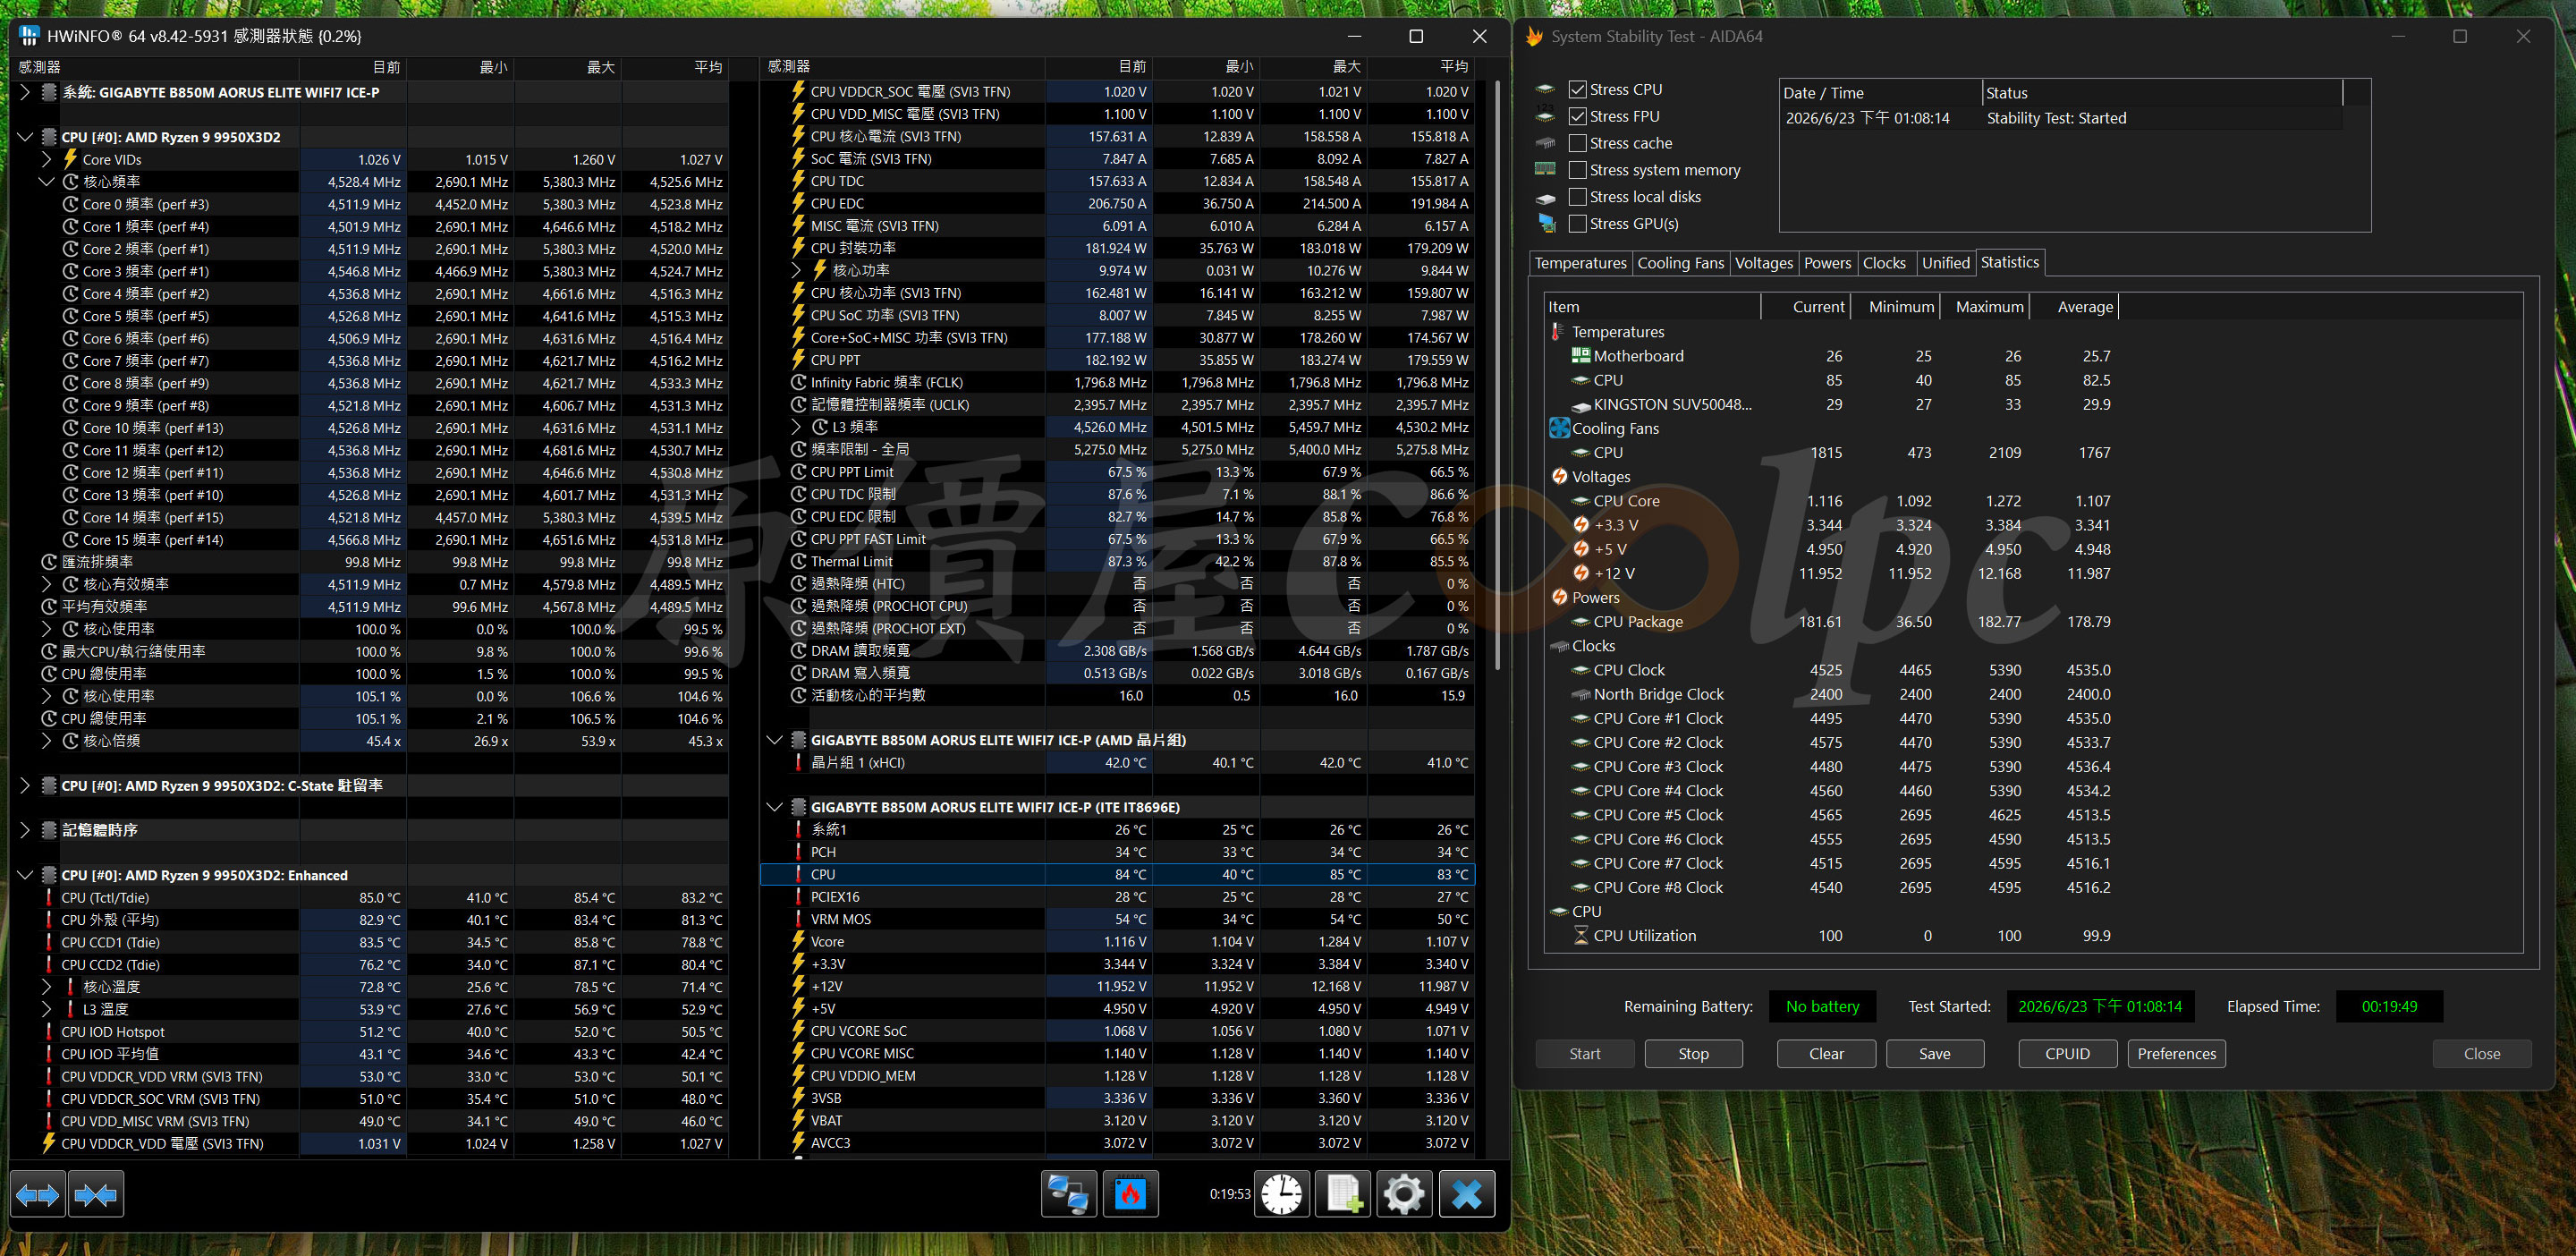
Task: Click the Average column header in AIDA64
Action: [2076, 307]
